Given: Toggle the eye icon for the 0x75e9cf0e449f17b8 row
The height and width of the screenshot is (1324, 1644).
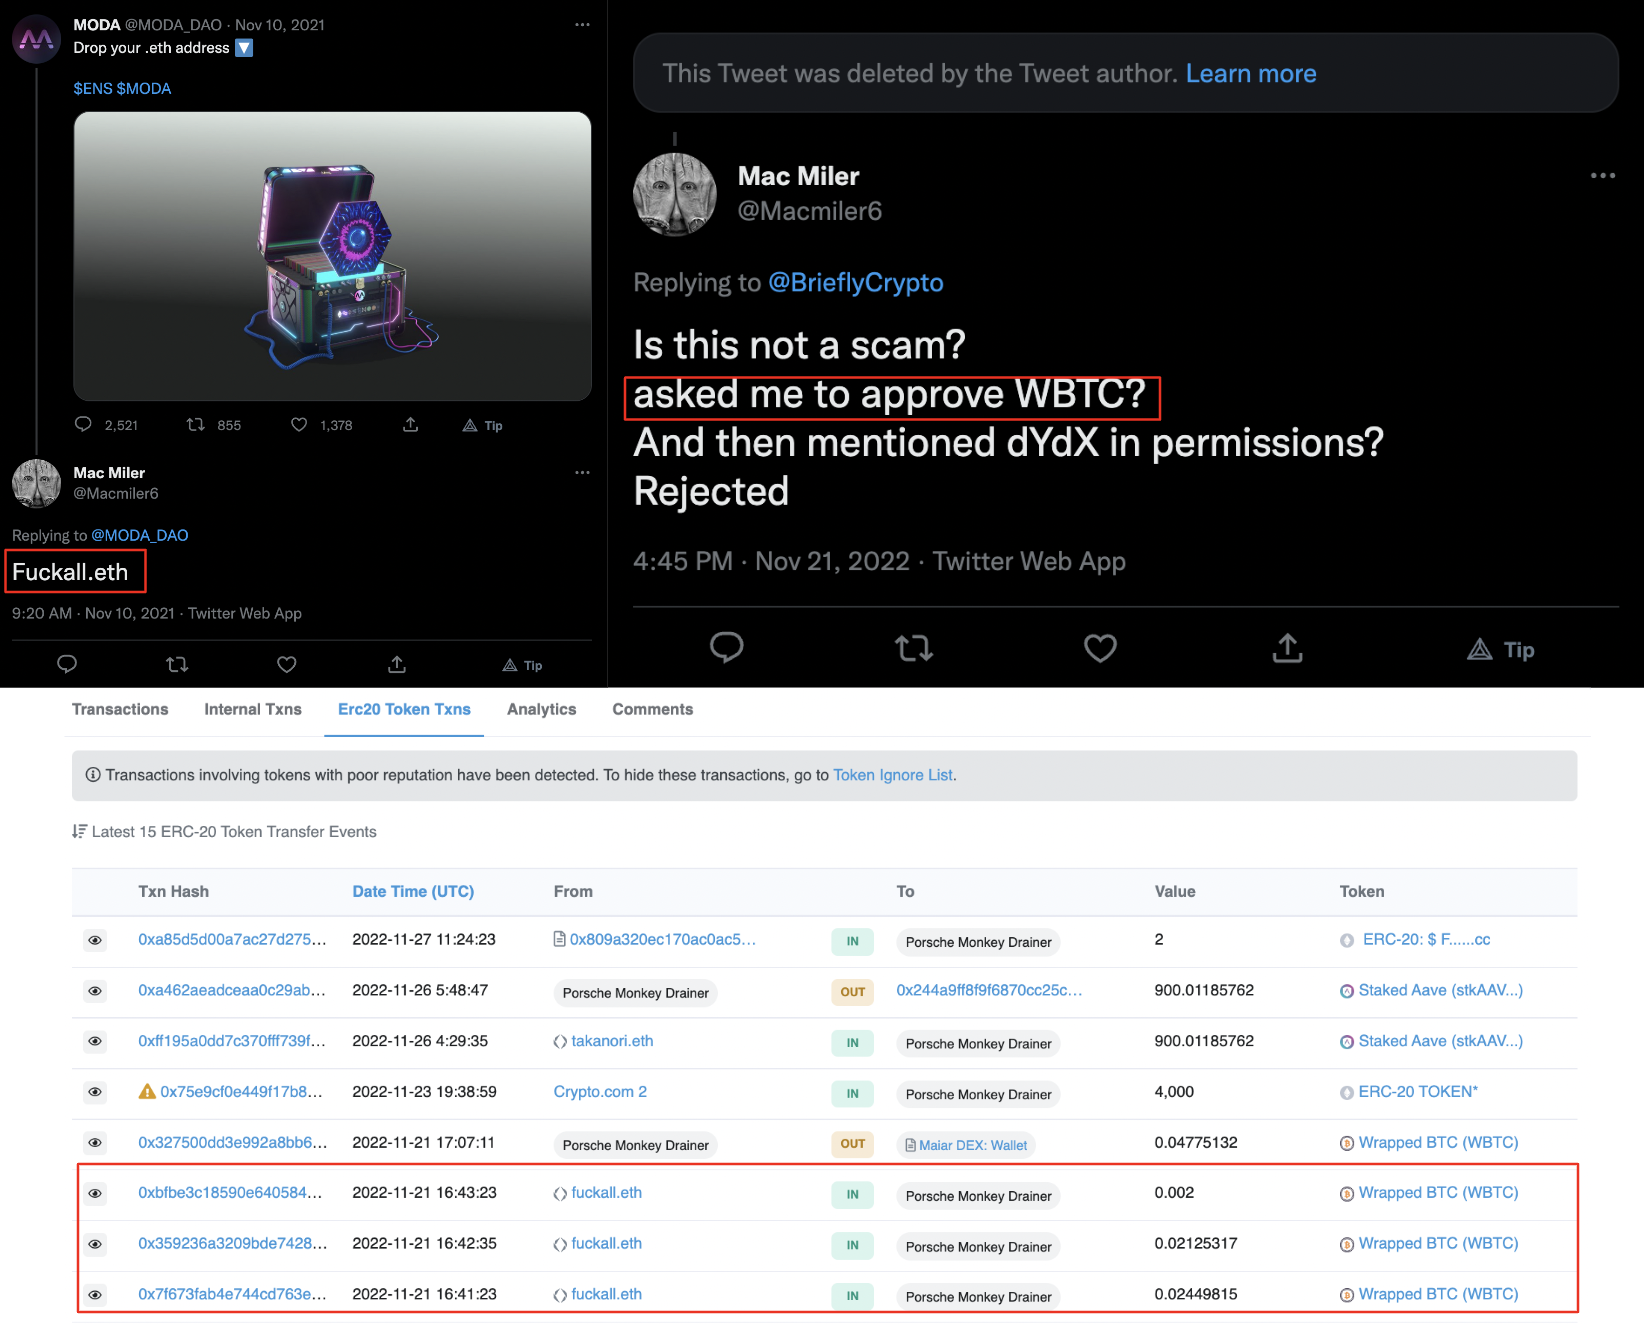Looking at the screenshot, I should point(95,1092).
